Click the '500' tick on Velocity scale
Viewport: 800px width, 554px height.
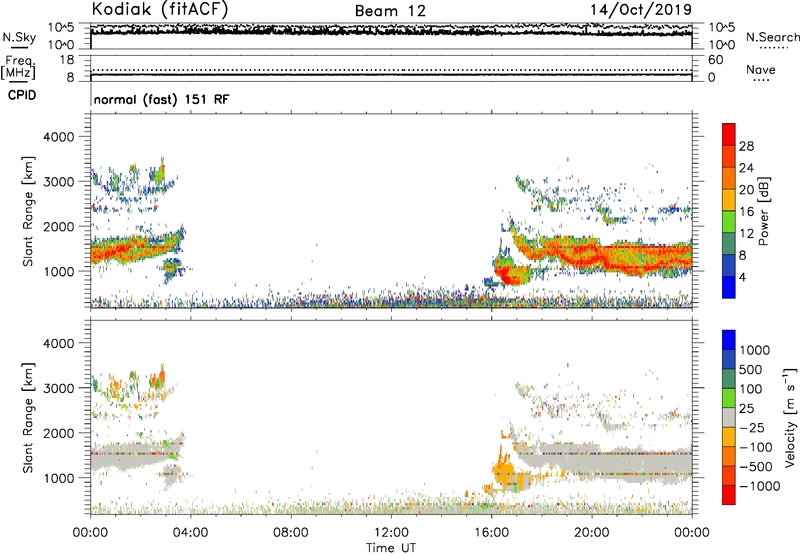coord(749,370)
